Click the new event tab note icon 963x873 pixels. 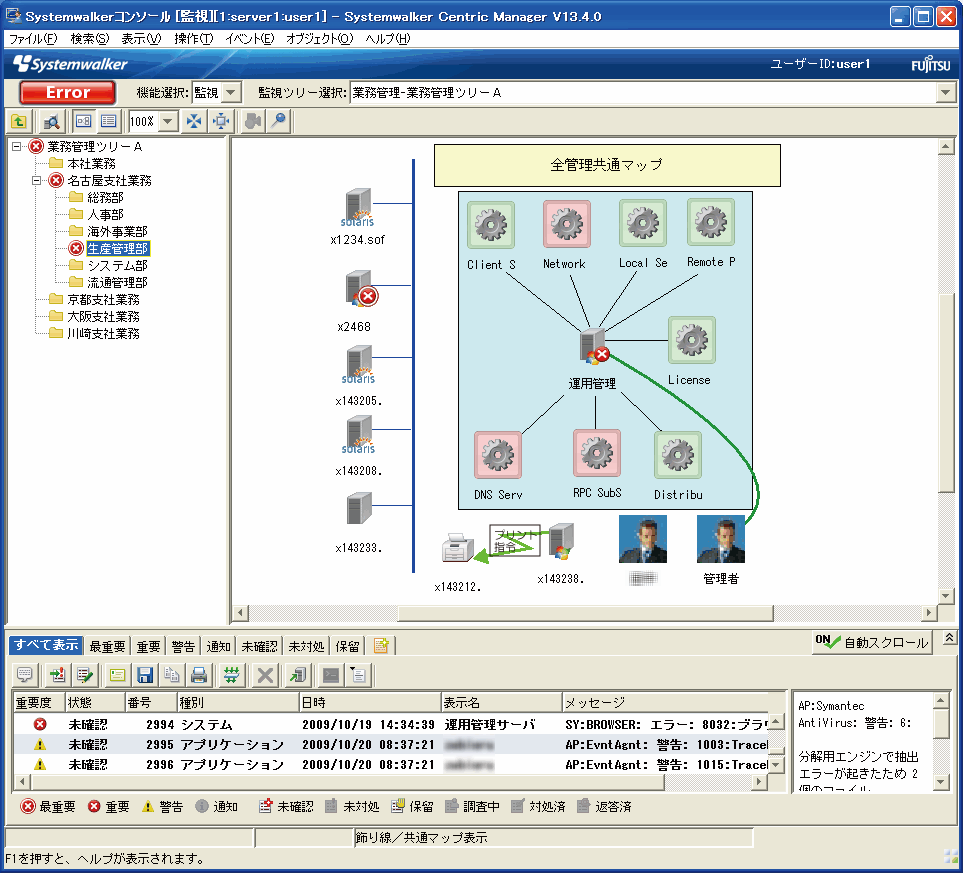coord(381,646)
